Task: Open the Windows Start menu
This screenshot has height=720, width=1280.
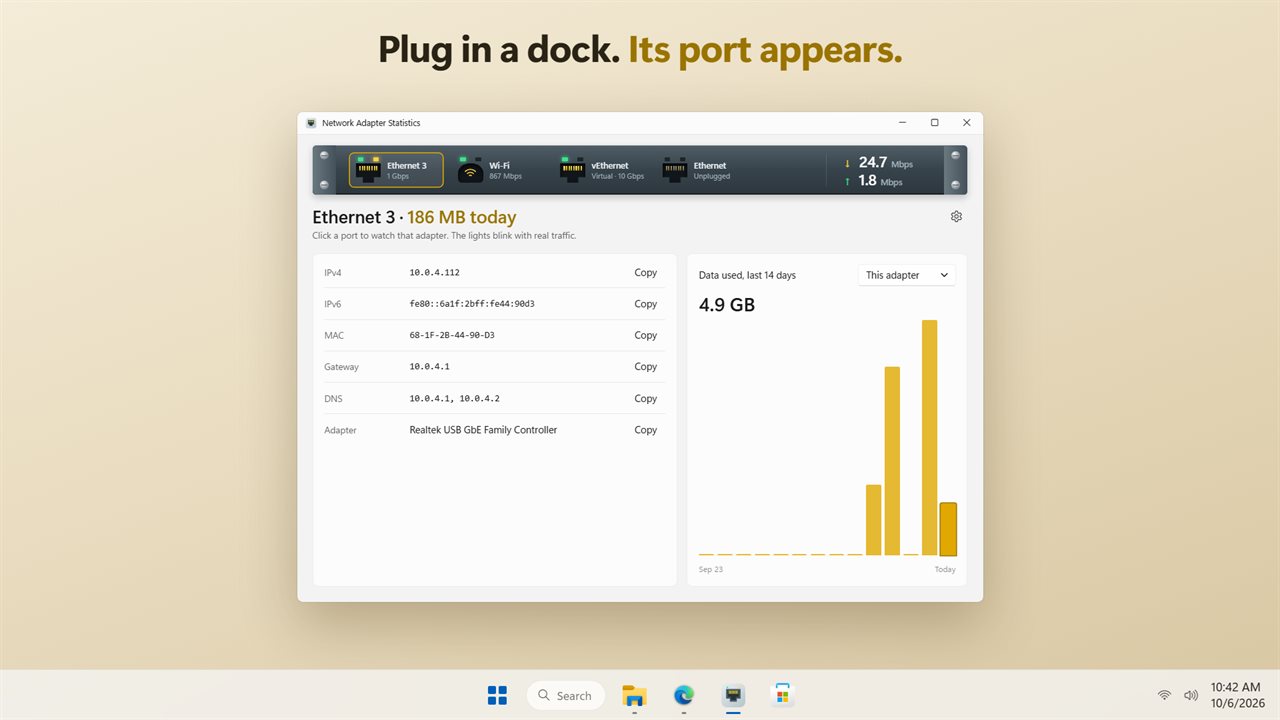Action: pos(497,695)
